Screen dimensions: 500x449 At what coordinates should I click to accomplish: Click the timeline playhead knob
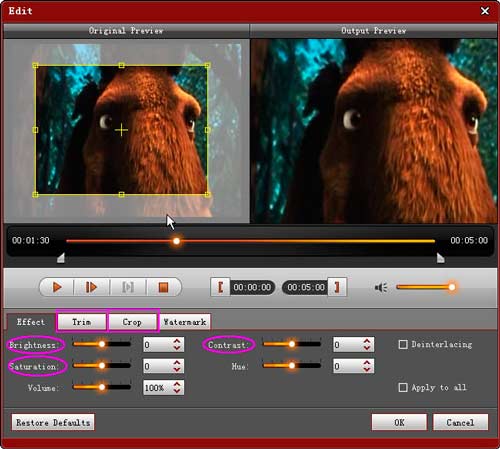176,241
